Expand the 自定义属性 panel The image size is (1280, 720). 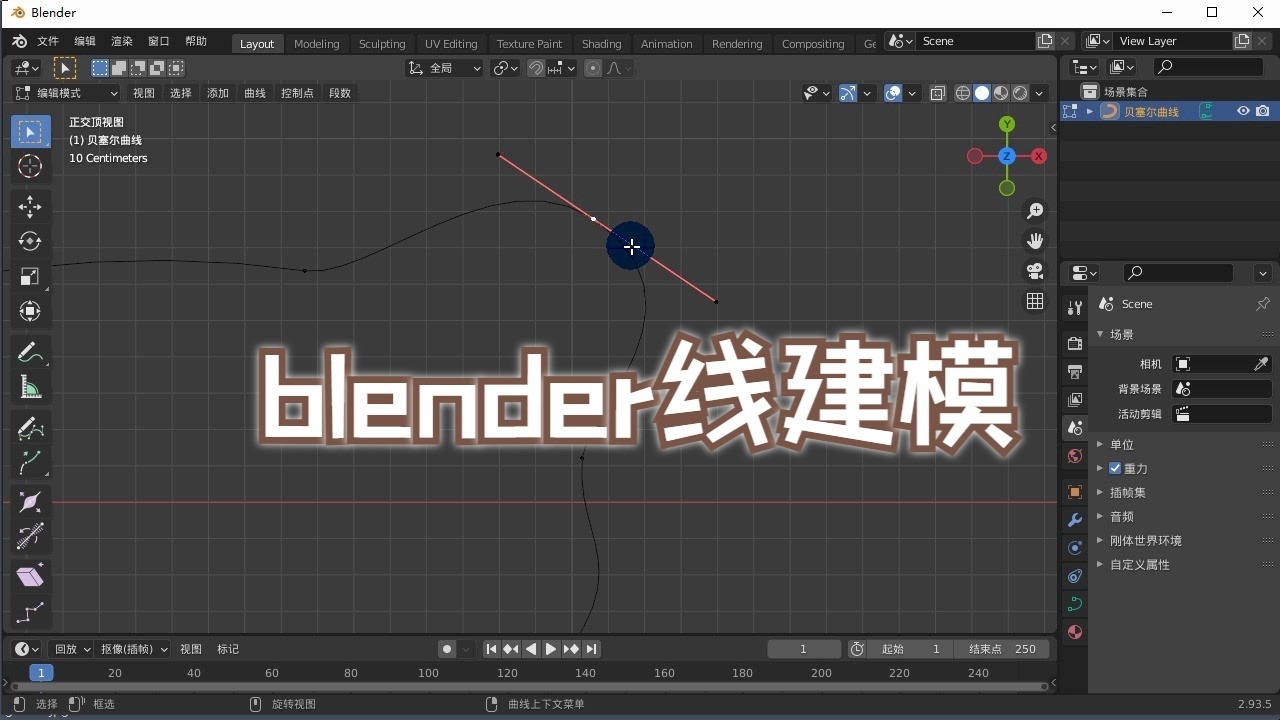coord(1140,564)
